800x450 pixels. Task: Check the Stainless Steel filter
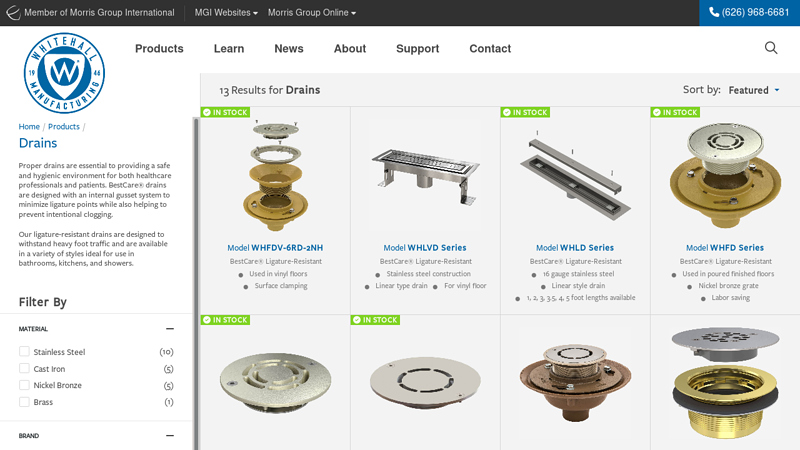coord(24,352)
